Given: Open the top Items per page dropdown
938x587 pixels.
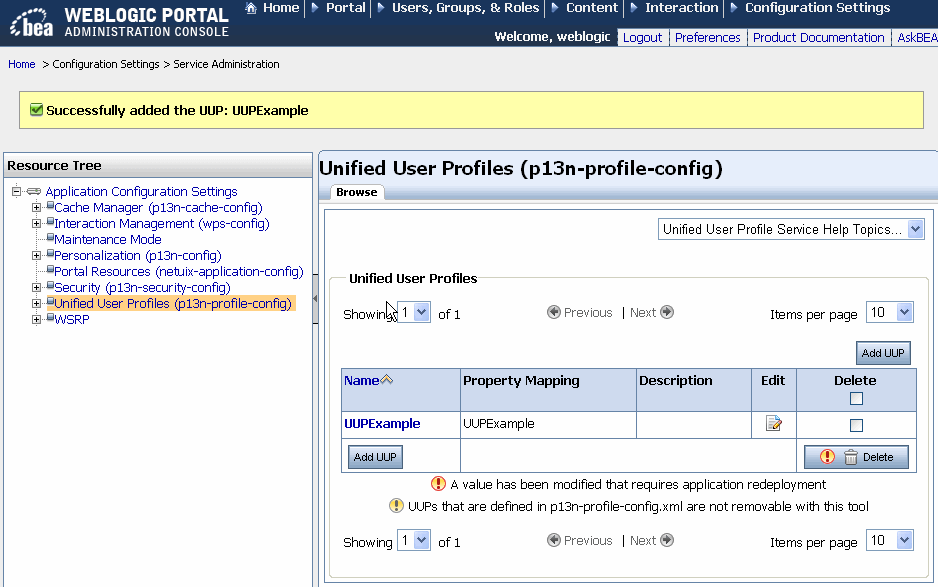Looking at the screenshot, I should (890, 312).
